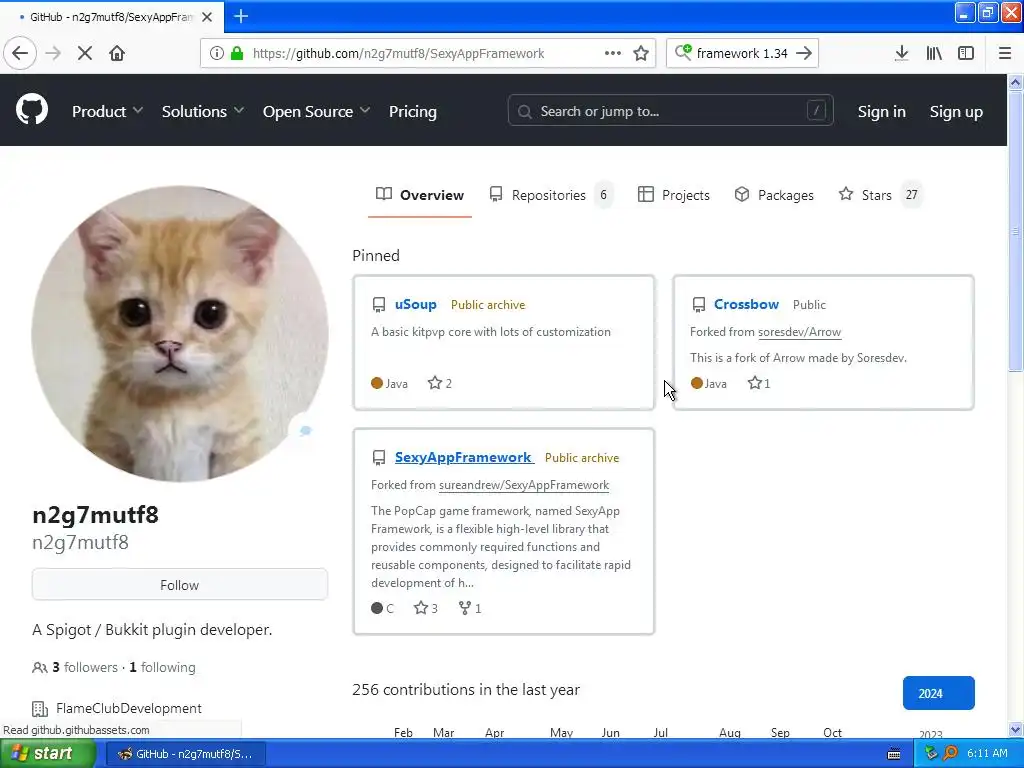The height and width of the screenshot is (768, 1024).
Task: Switch to the Packages tab
Action: point(774,195)
